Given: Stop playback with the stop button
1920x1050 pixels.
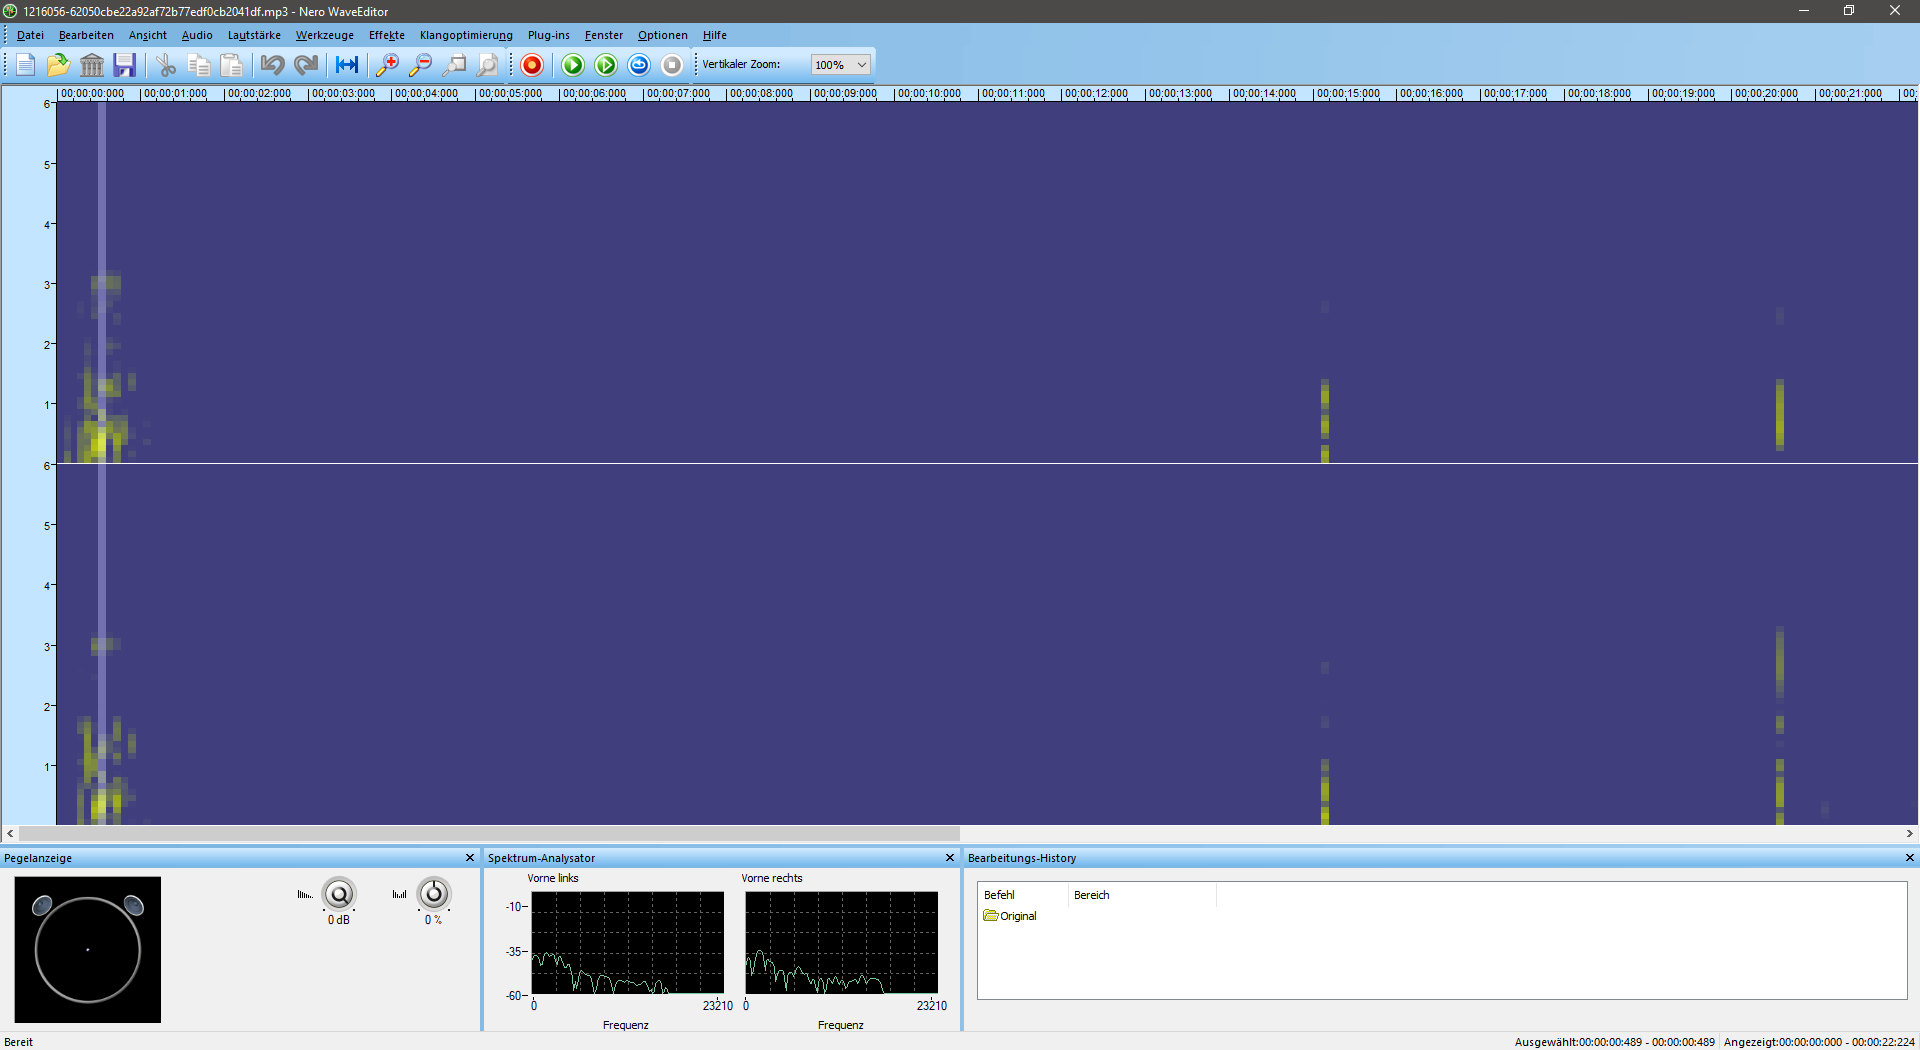Looking at the screenshot, I should coord(672,65).
